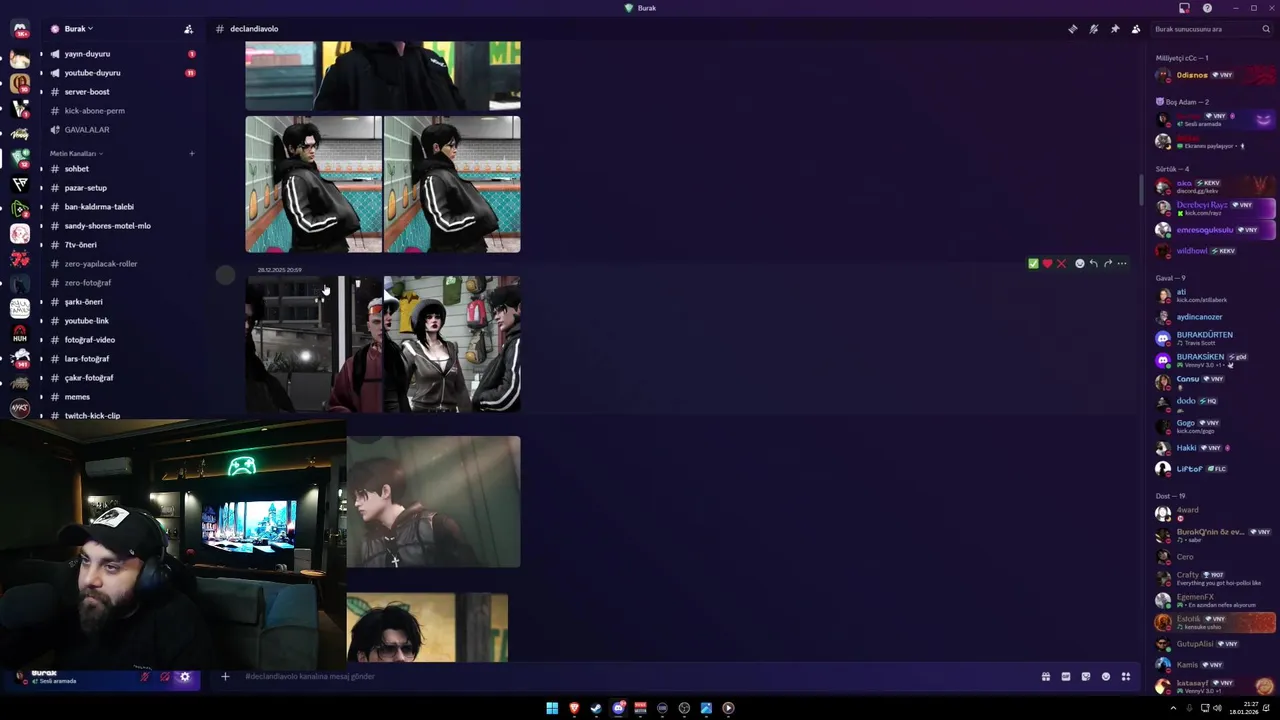Expand the arrow beside memes channel
The width and height of the screenshot is (1280, 720).
41,397
